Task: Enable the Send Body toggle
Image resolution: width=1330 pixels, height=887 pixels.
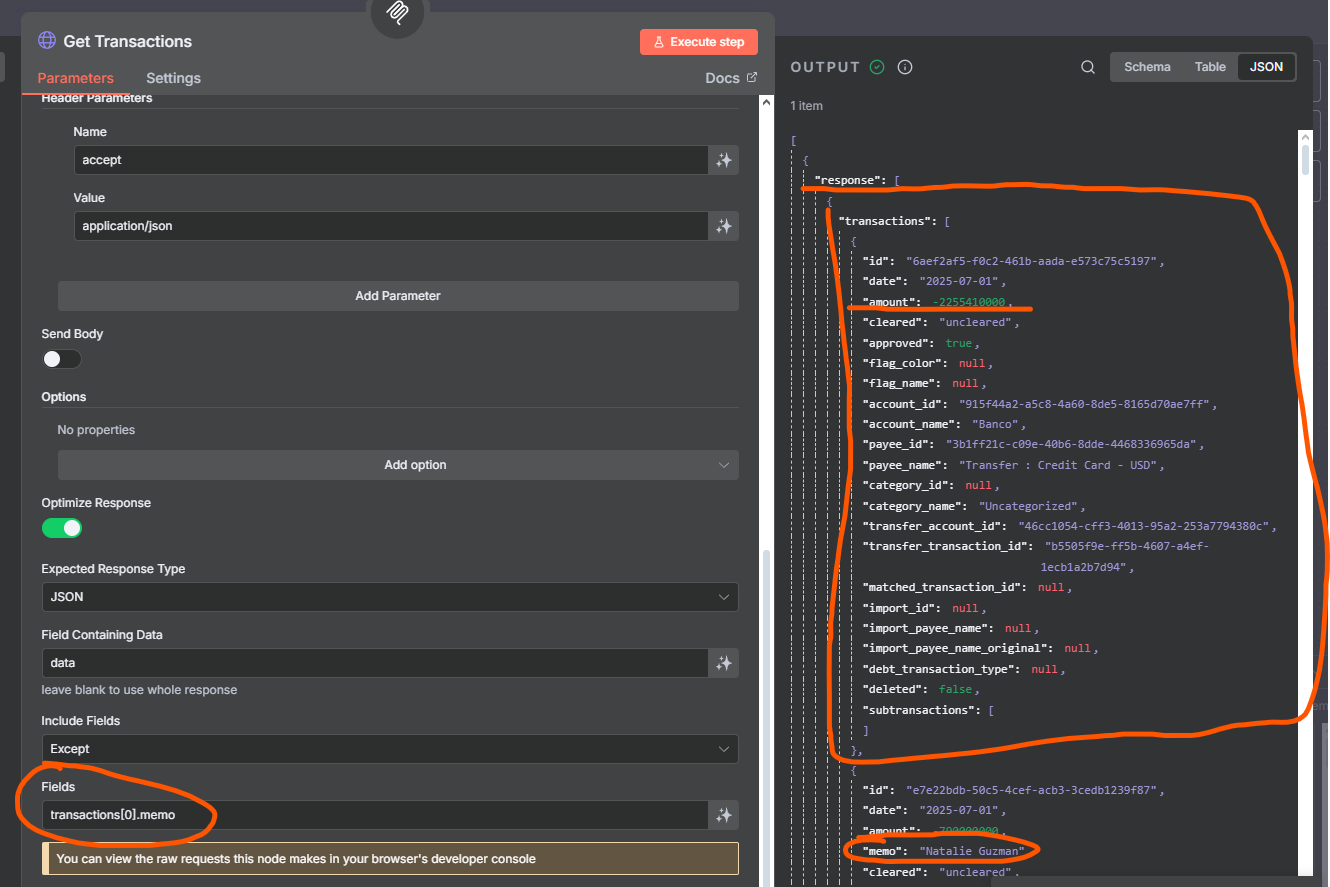Action: point(61,358)
